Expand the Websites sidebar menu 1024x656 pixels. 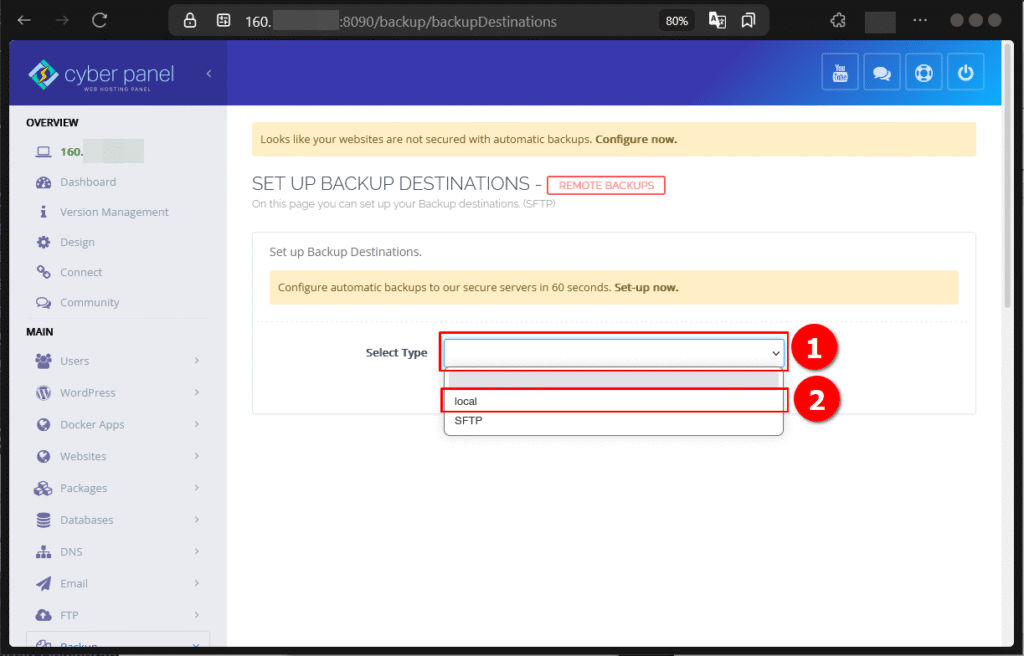(81, 456)
